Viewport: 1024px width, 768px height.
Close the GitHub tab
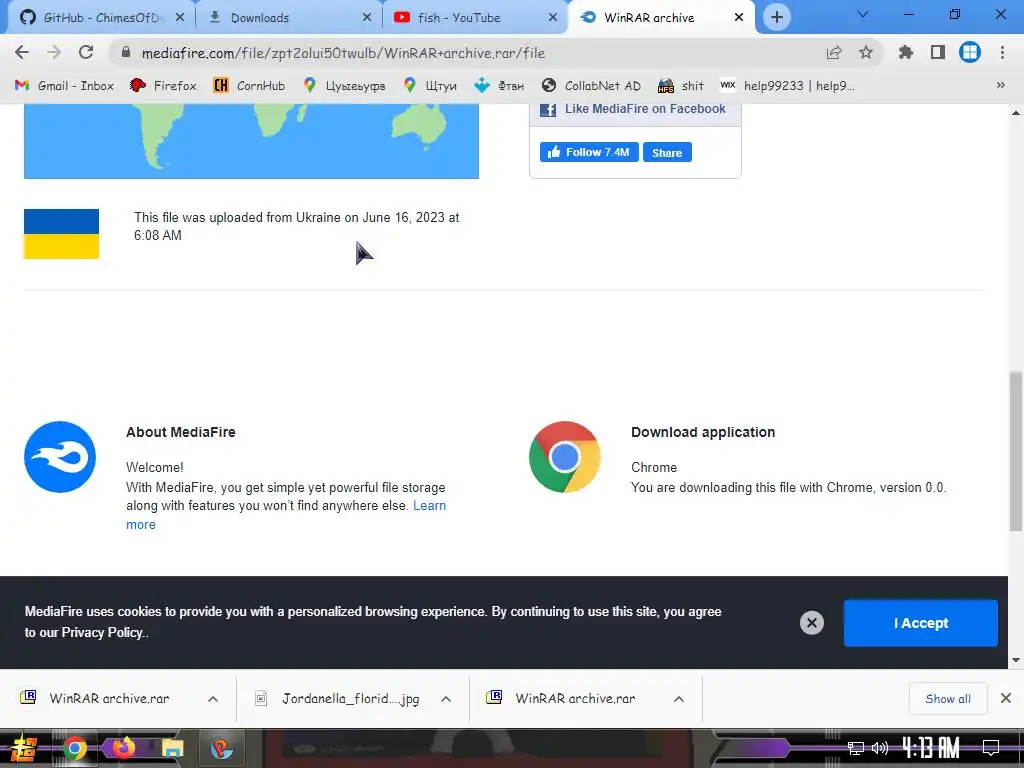click(180, 18)
